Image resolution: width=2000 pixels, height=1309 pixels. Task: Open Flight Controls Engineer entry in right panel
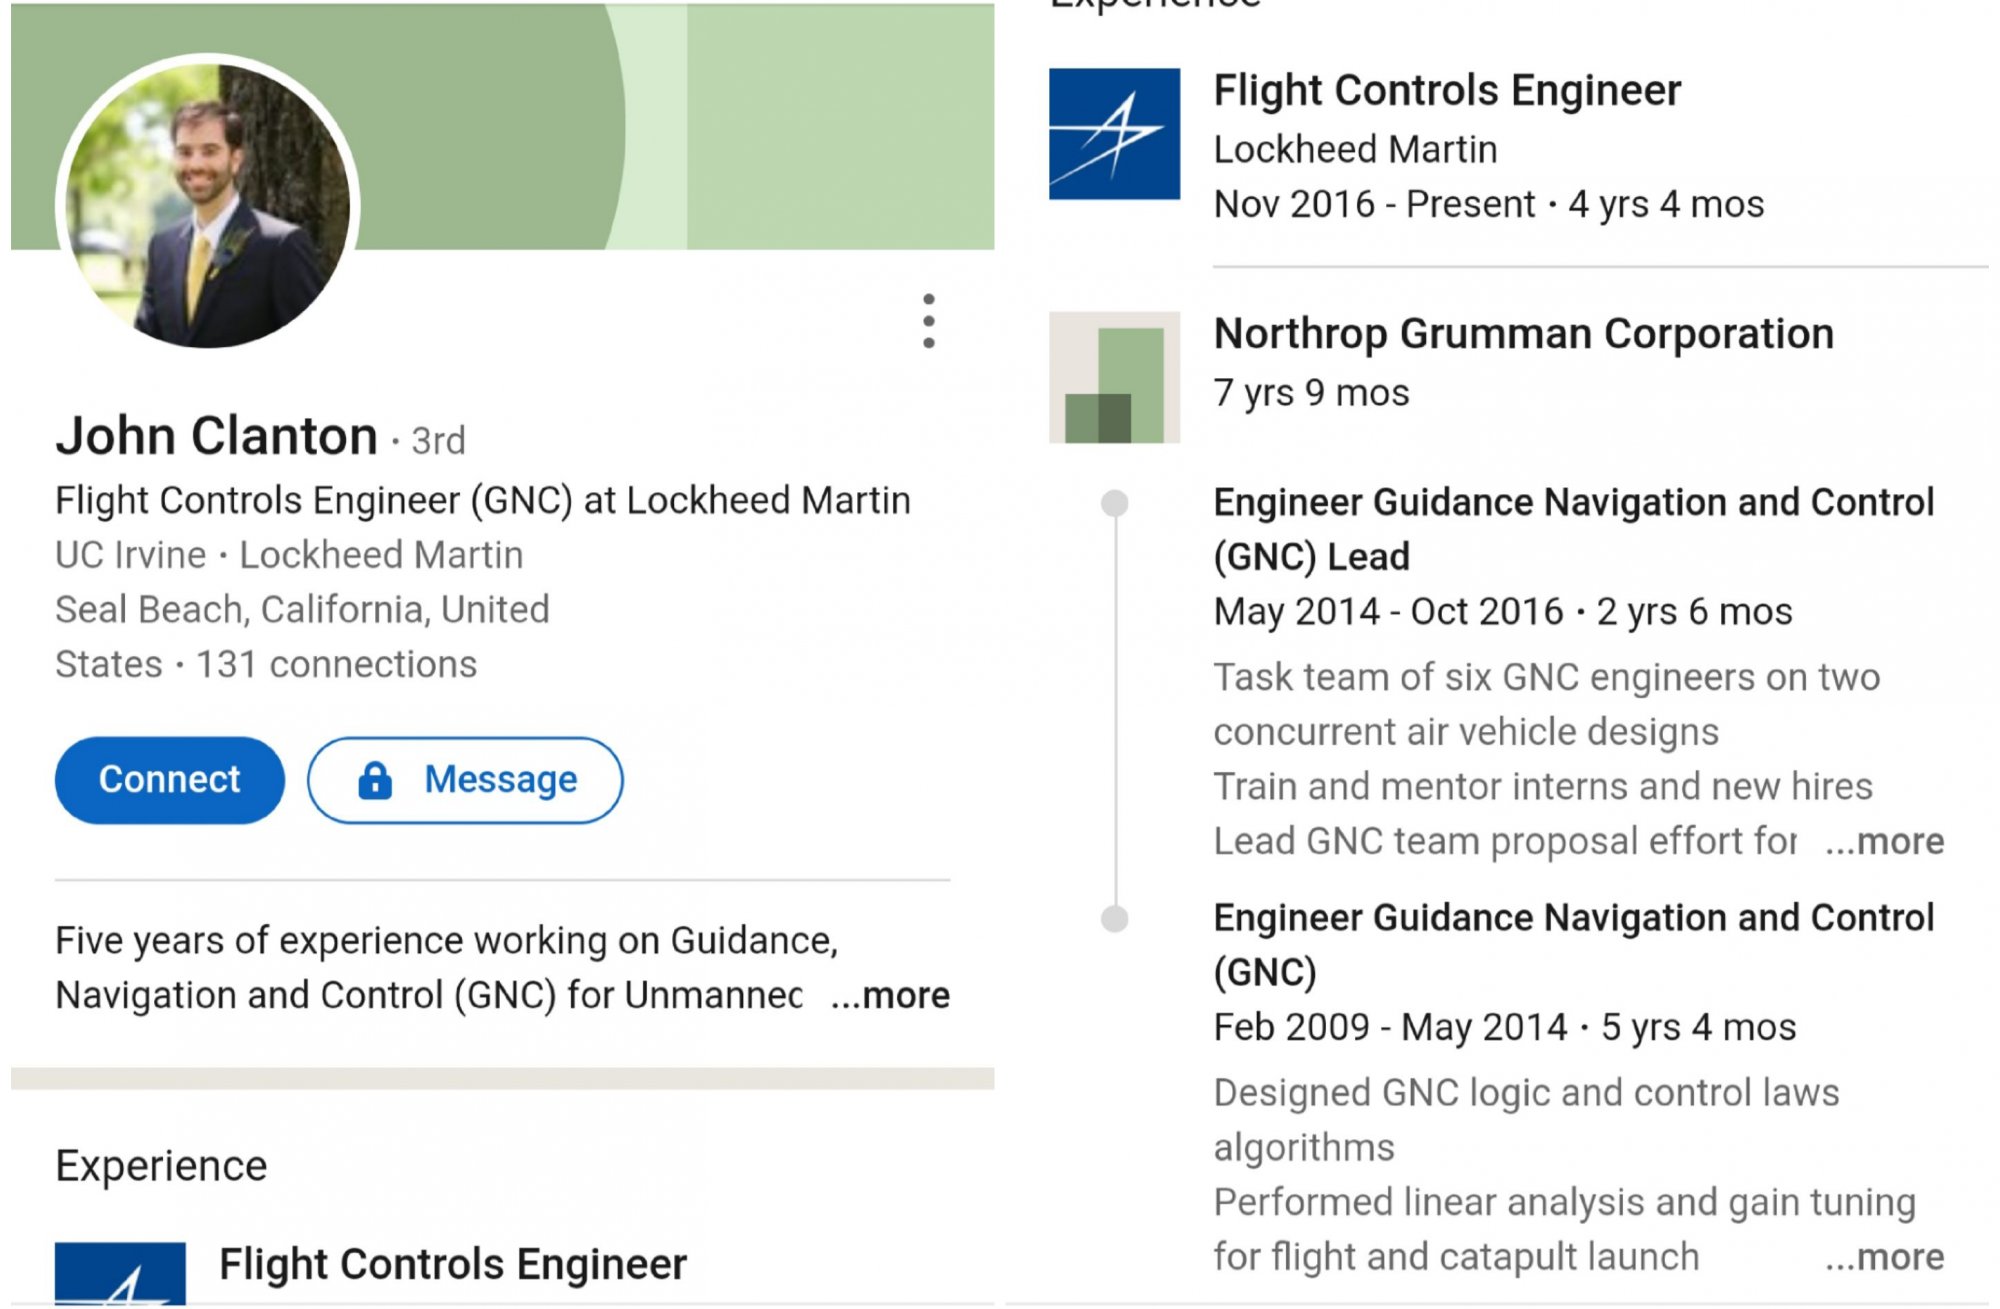(1447, 90)
